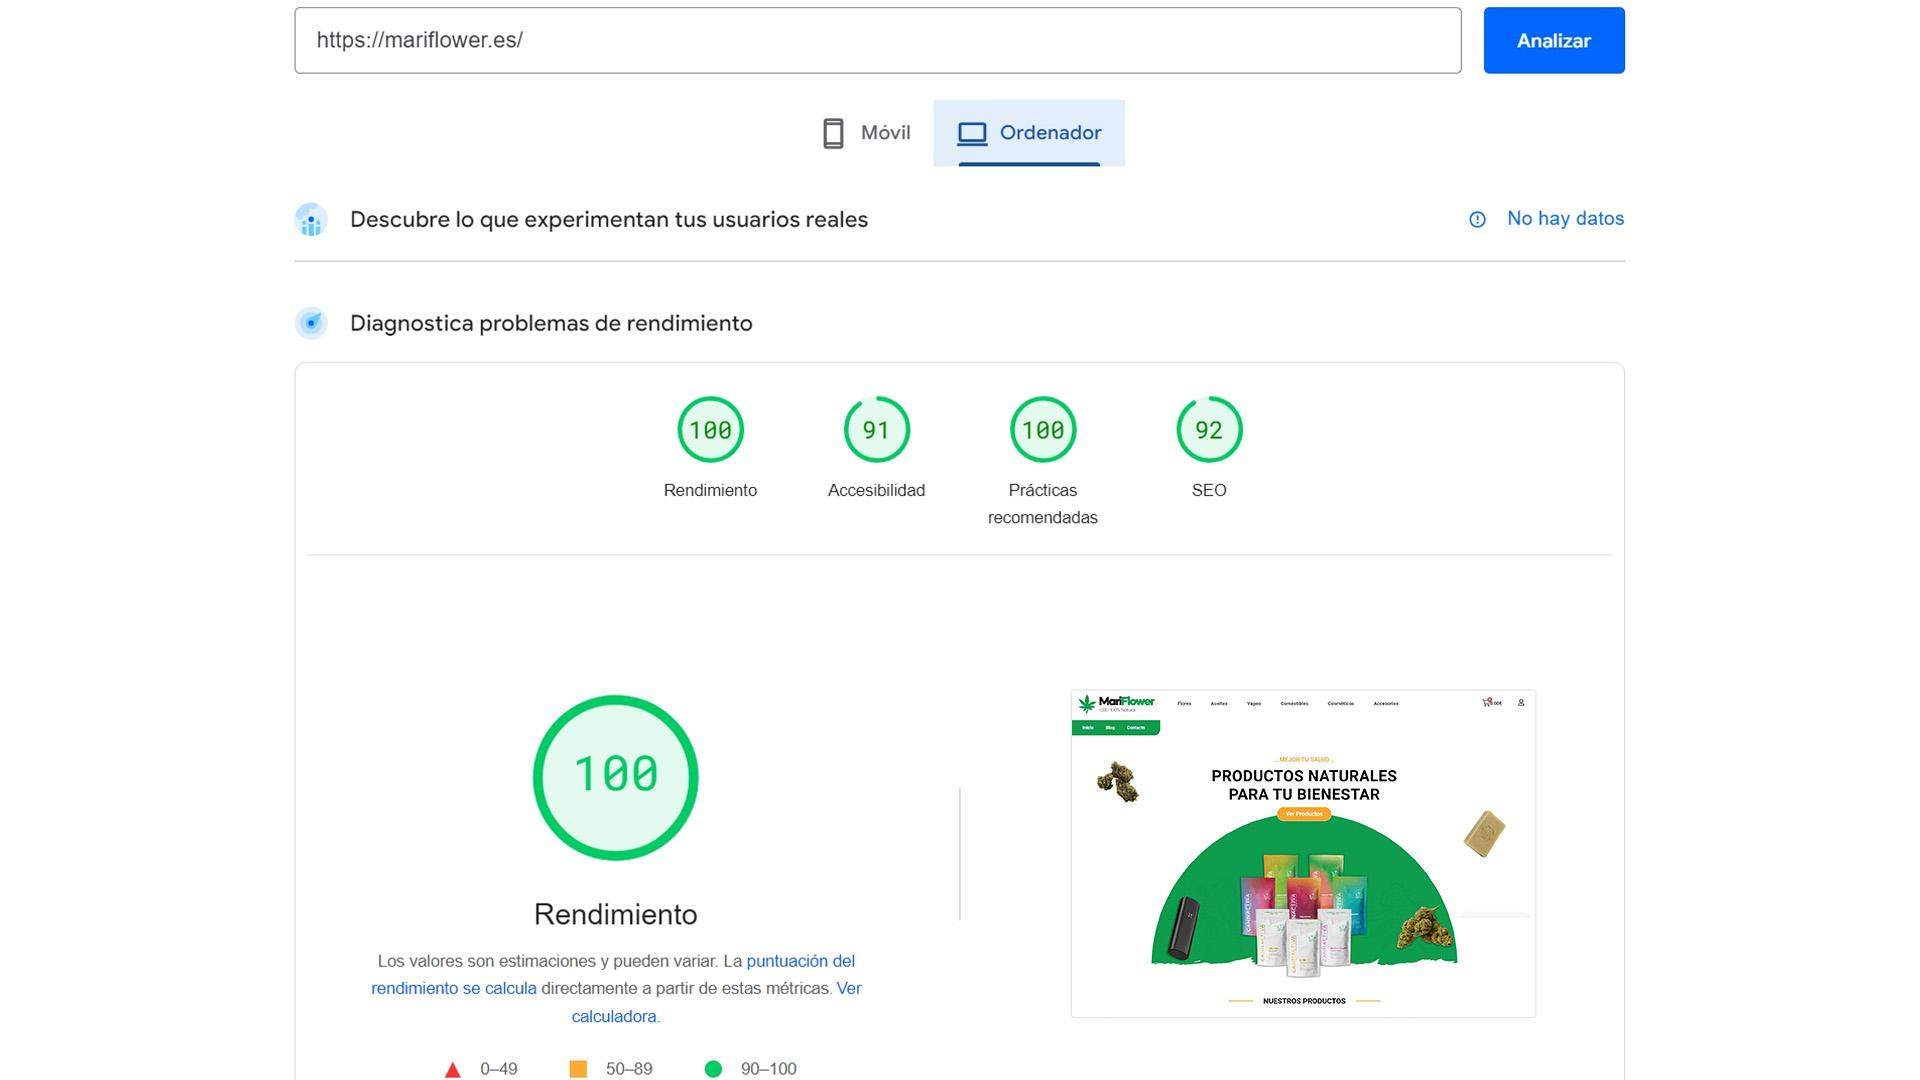The height and width of the screenshot is (1080, 1920).
Task: Click the Accesibilidad 91 score gauge
Action: [876, 430]
